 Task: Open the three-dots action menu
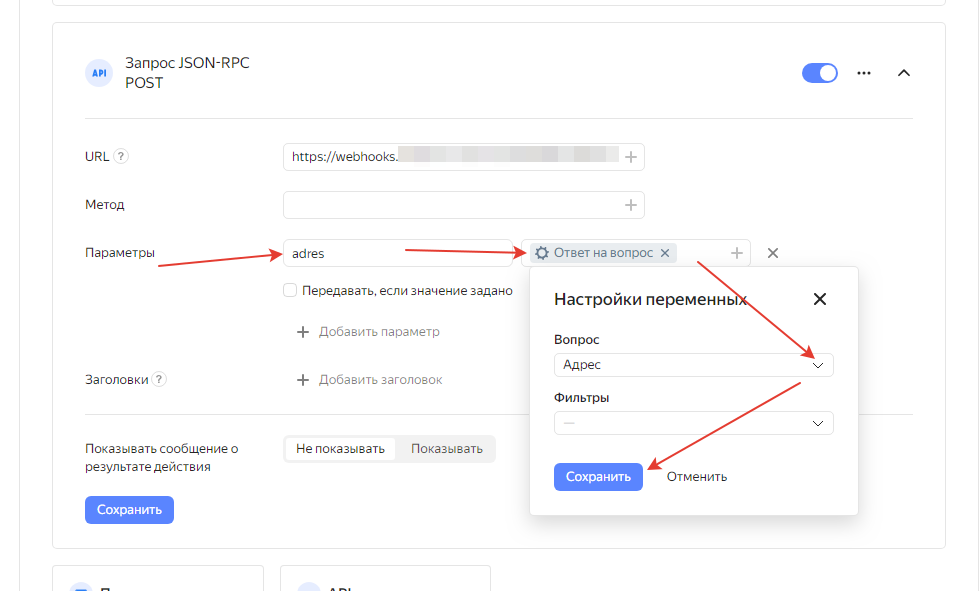pos(864,73)
